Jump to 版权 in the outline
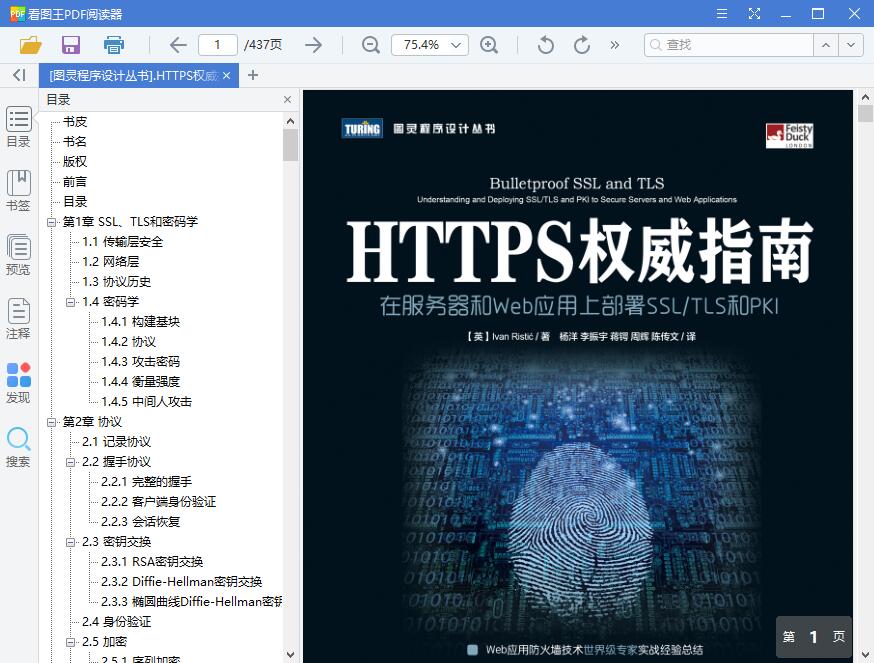Image resolution: width=874 pixels, height=663 pixels. click(75, 162)
